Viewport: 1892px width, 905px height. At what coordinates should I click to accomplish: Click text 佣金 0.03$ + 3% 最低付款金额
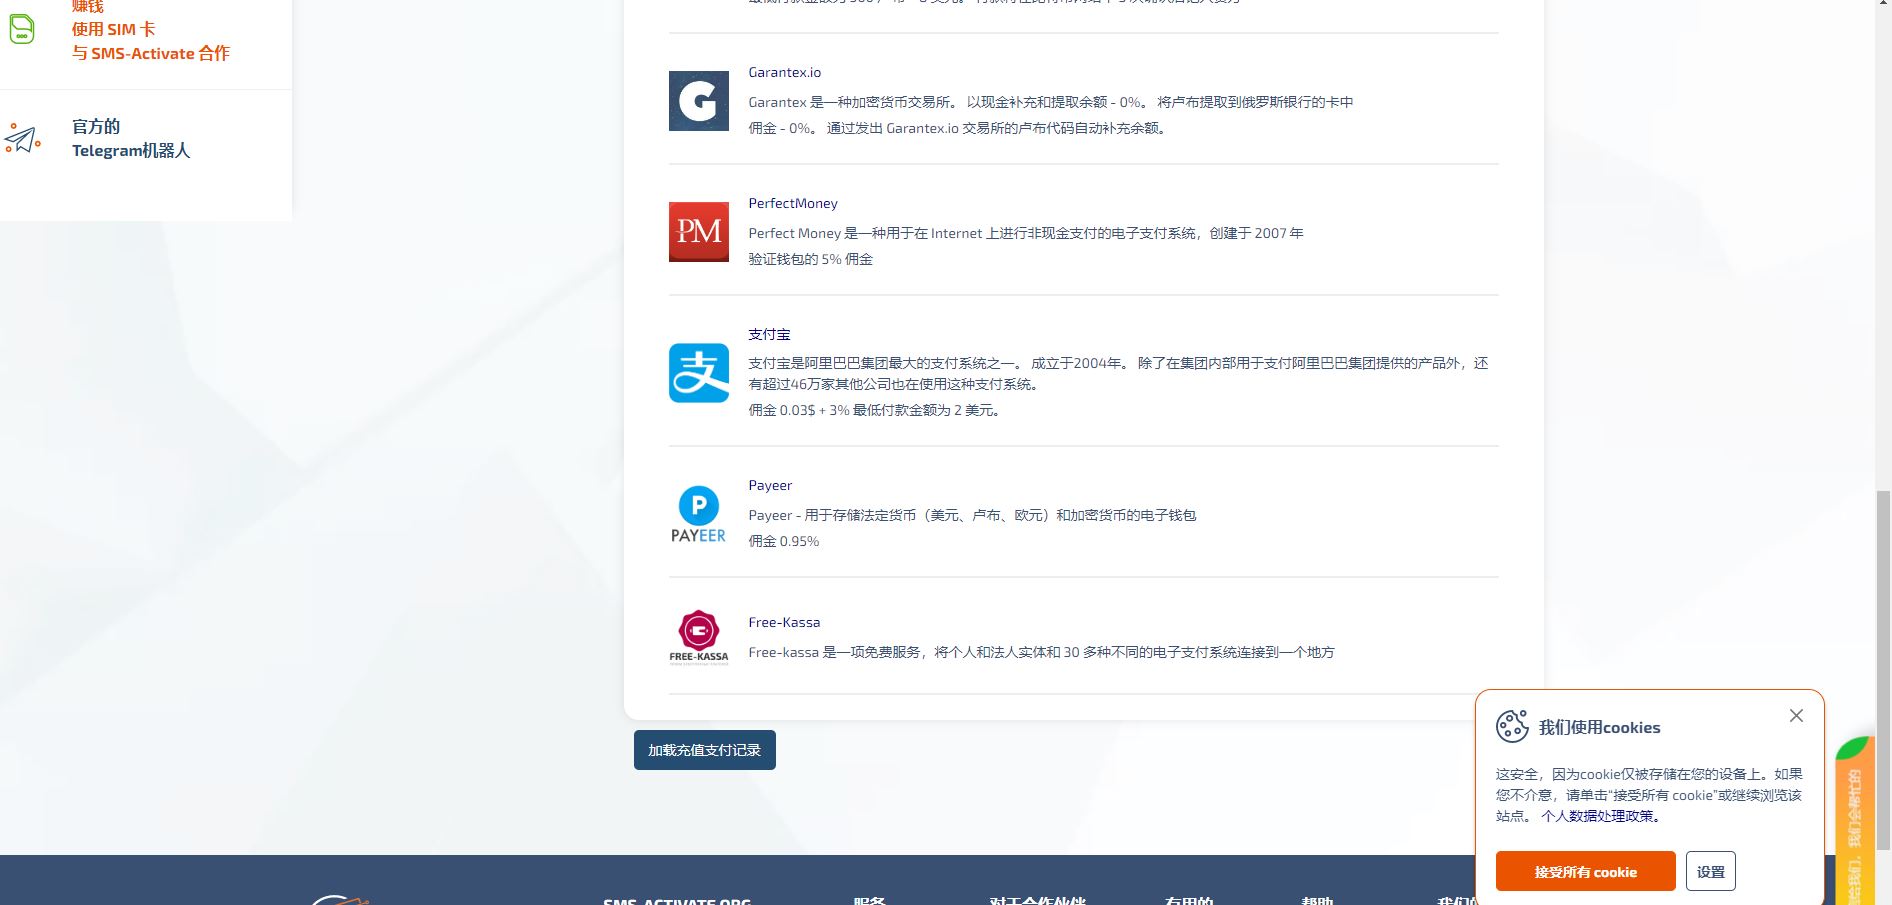pyautogui.click(x=875, y=410)
